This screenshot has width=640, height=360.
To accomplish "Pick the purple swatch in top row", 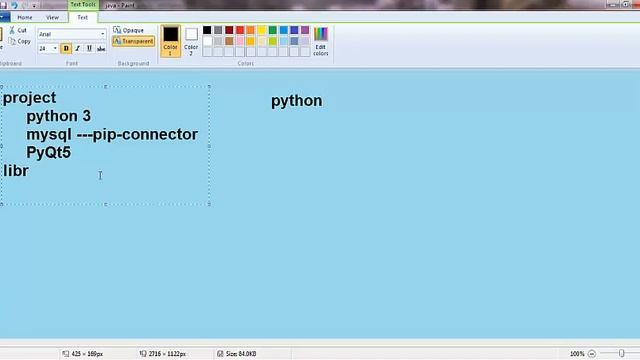I will (305, 30).
